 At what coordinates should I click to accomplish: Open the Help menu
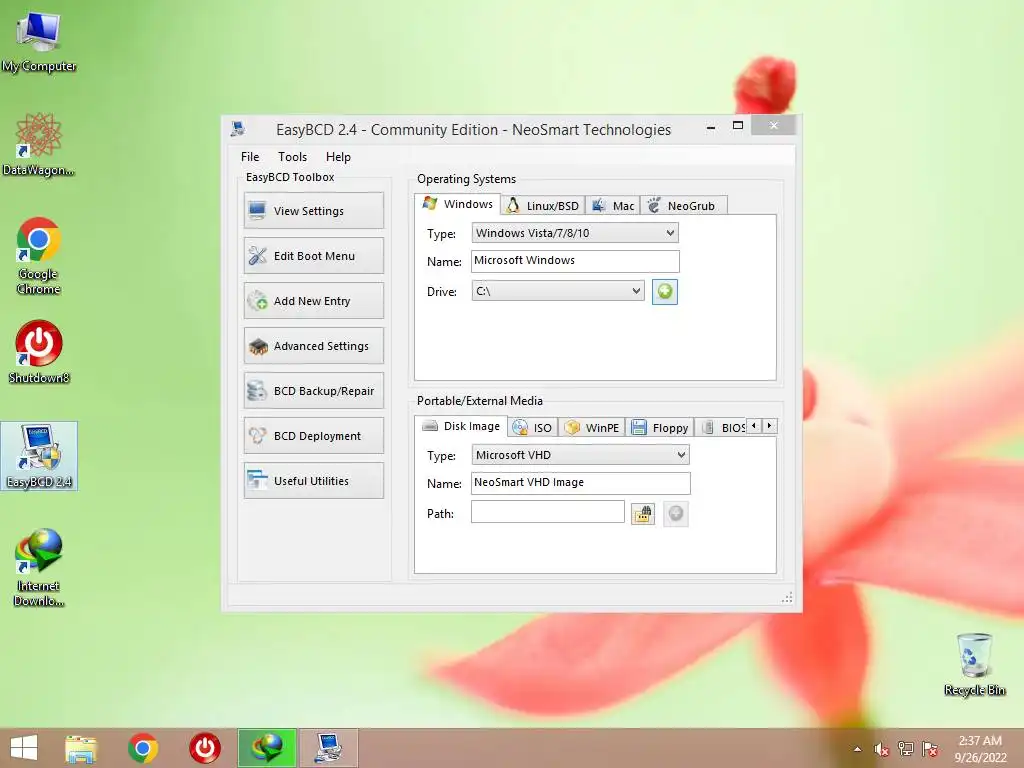338,157
